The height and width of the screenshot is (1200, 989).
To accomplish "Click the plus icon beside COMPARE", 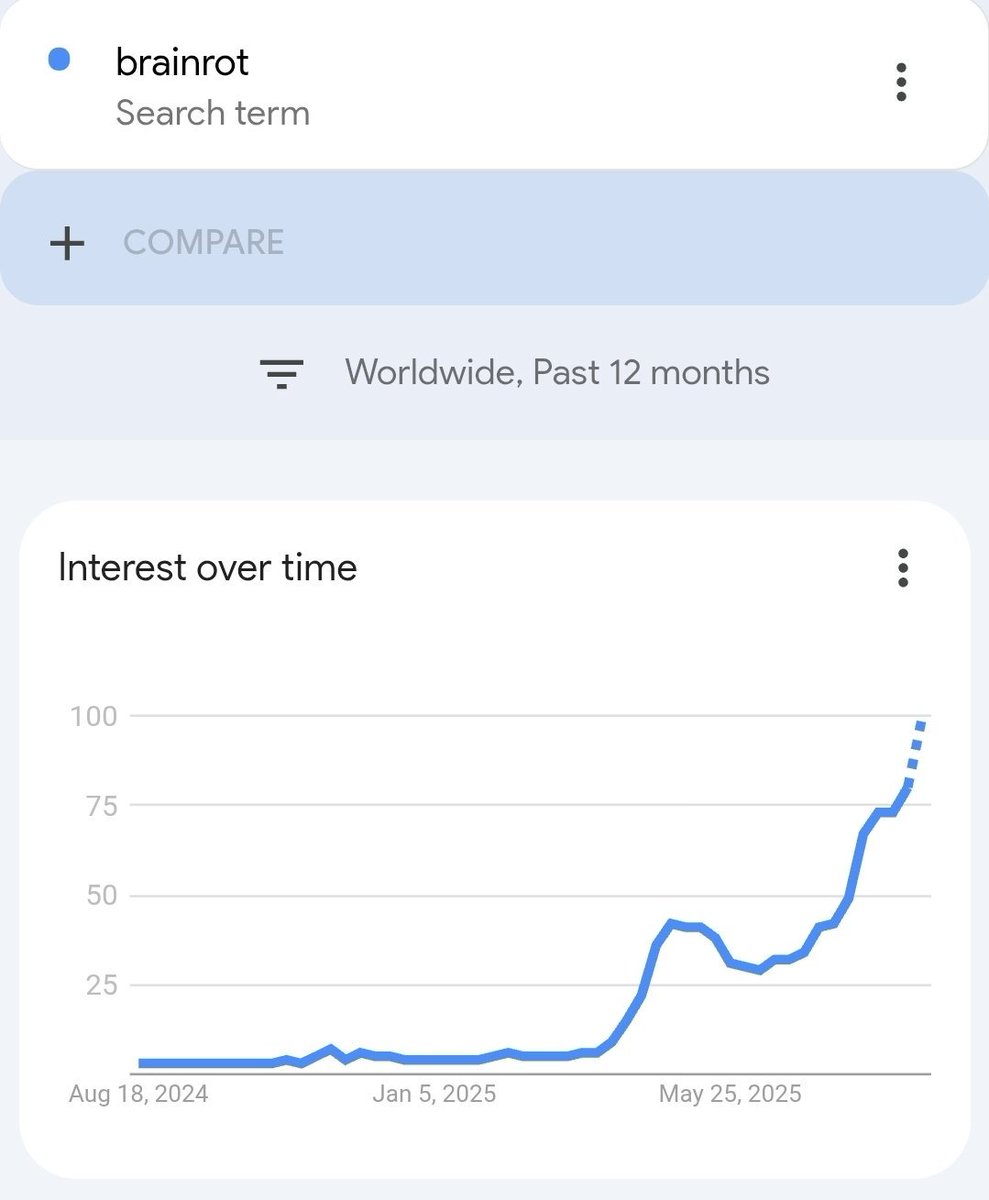I will click(67, 243).
